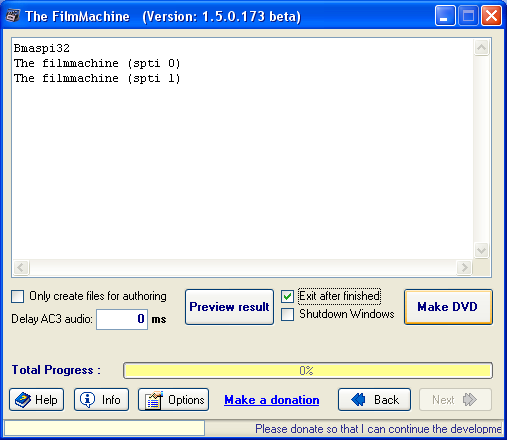The height and width of the screenshot is (440, 507).
Task: Start burning with Make DVD button
Action: click(x=448, y=307)
